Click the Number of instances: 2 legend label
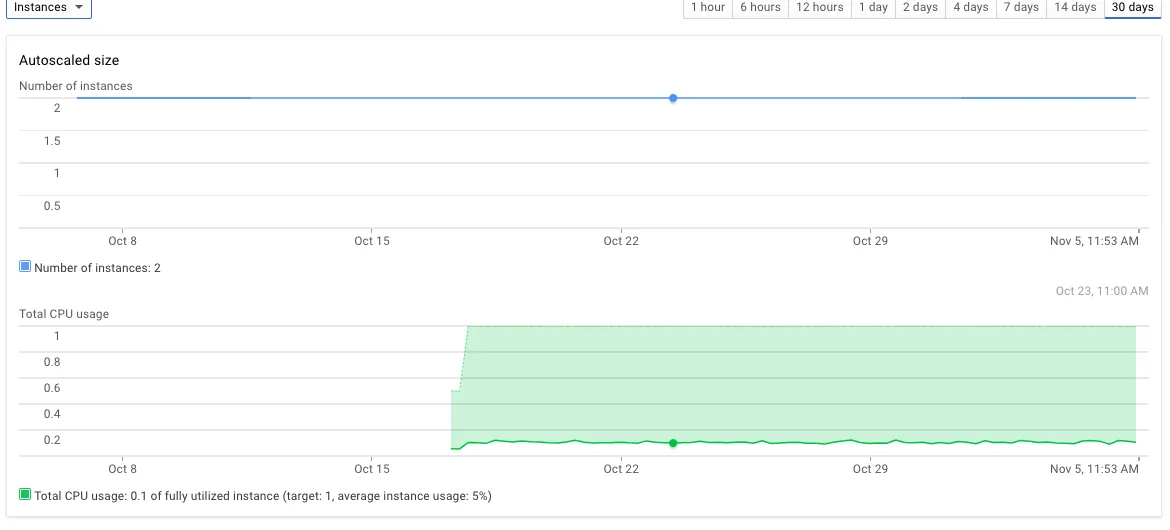 97,267
